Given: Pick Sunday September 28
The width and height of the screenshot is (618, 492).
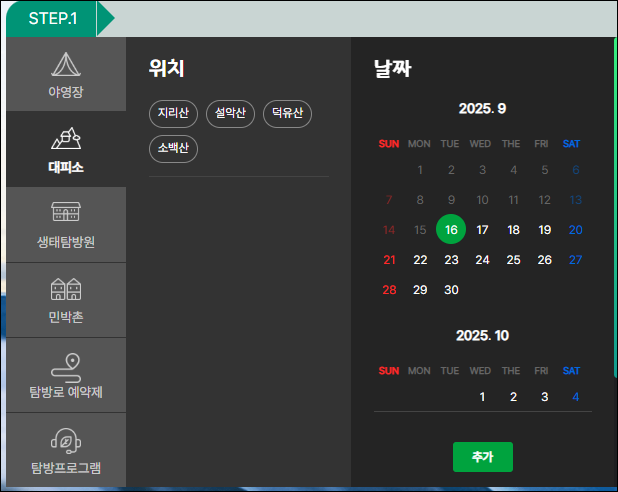Looking at the screenshot, I should pos(389,290).
